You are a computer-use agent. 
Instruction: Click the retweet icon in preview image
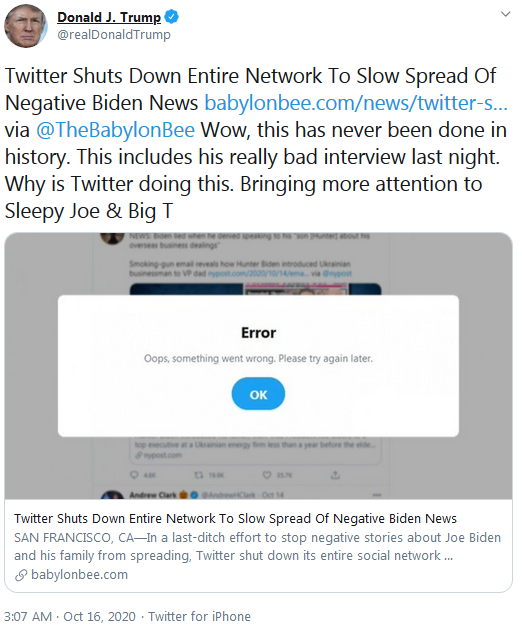(199, 475)
